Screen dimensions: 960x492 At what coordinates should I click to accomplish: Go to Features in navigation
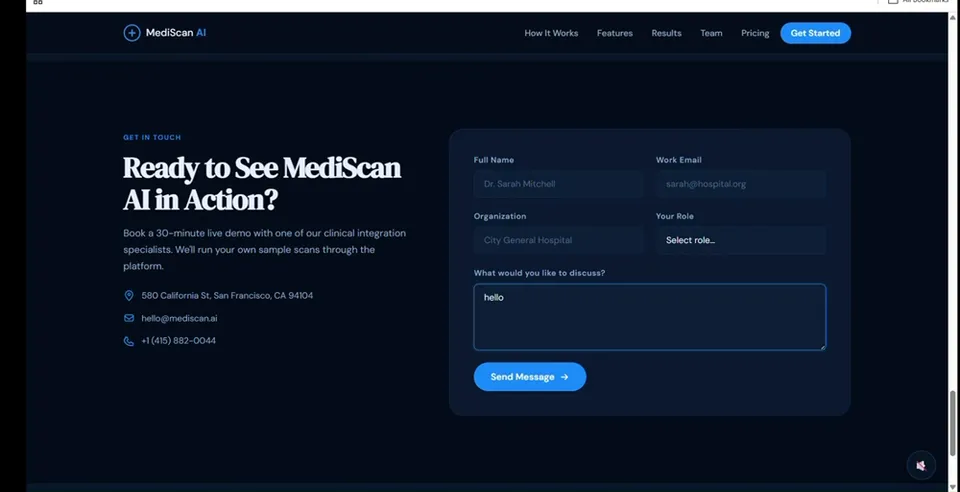[615, 33]
